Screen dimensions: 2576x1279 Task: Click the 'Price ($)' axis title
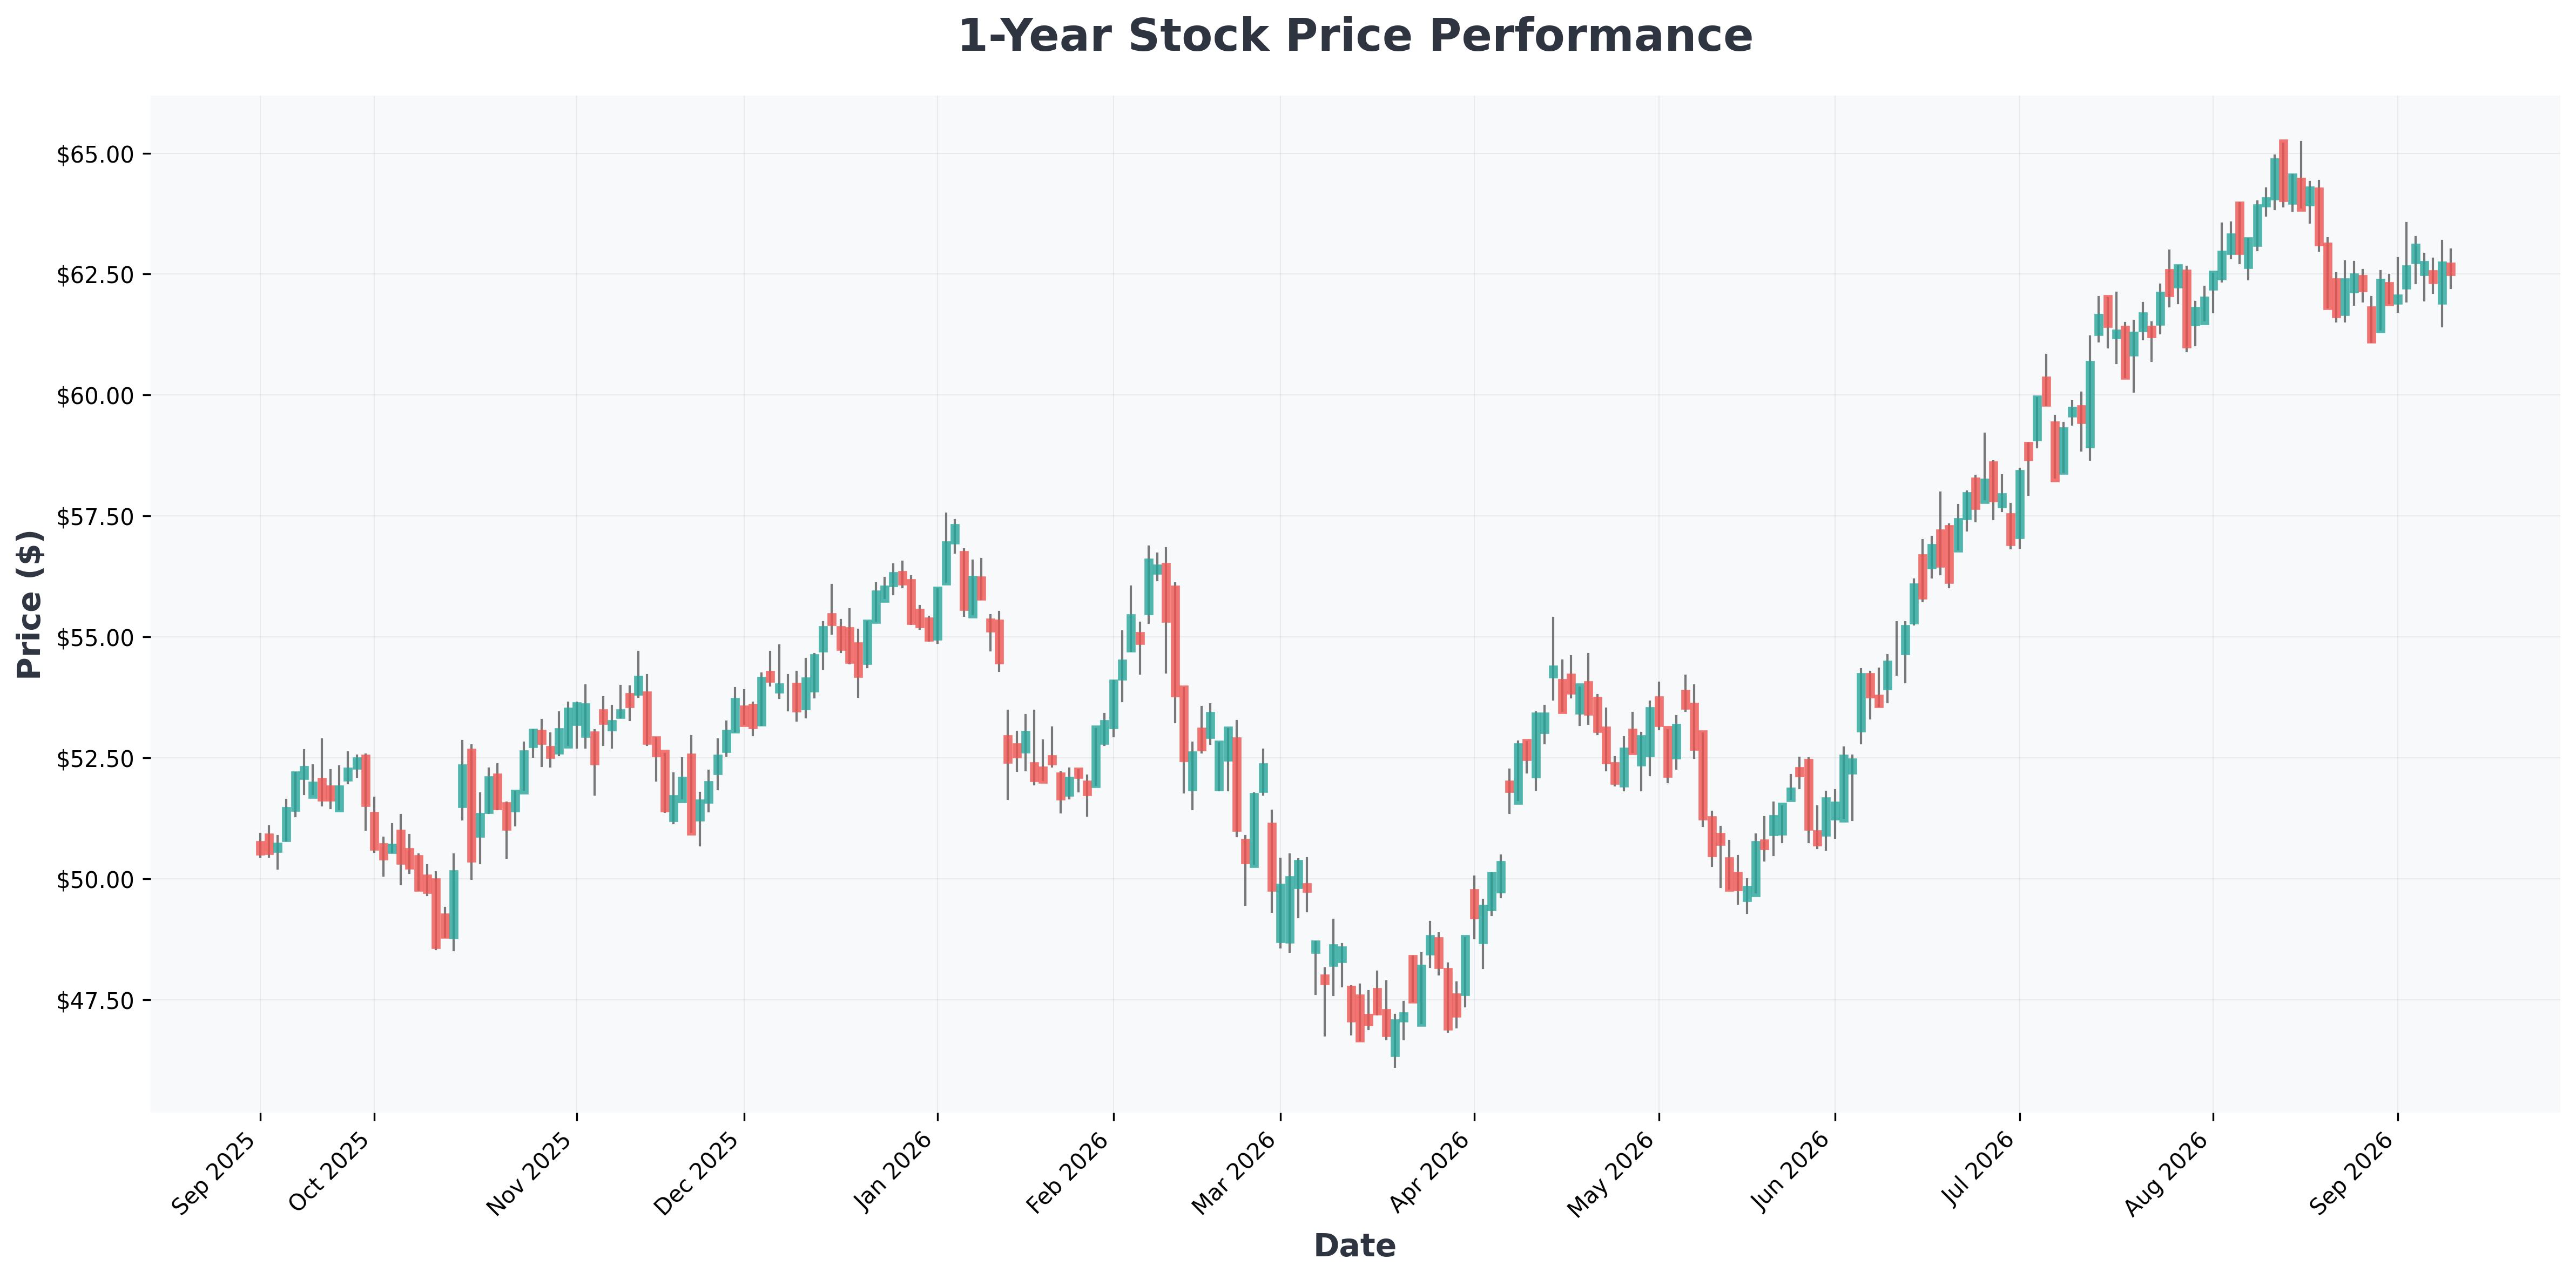pyautogui.click(x=30, y=604)
